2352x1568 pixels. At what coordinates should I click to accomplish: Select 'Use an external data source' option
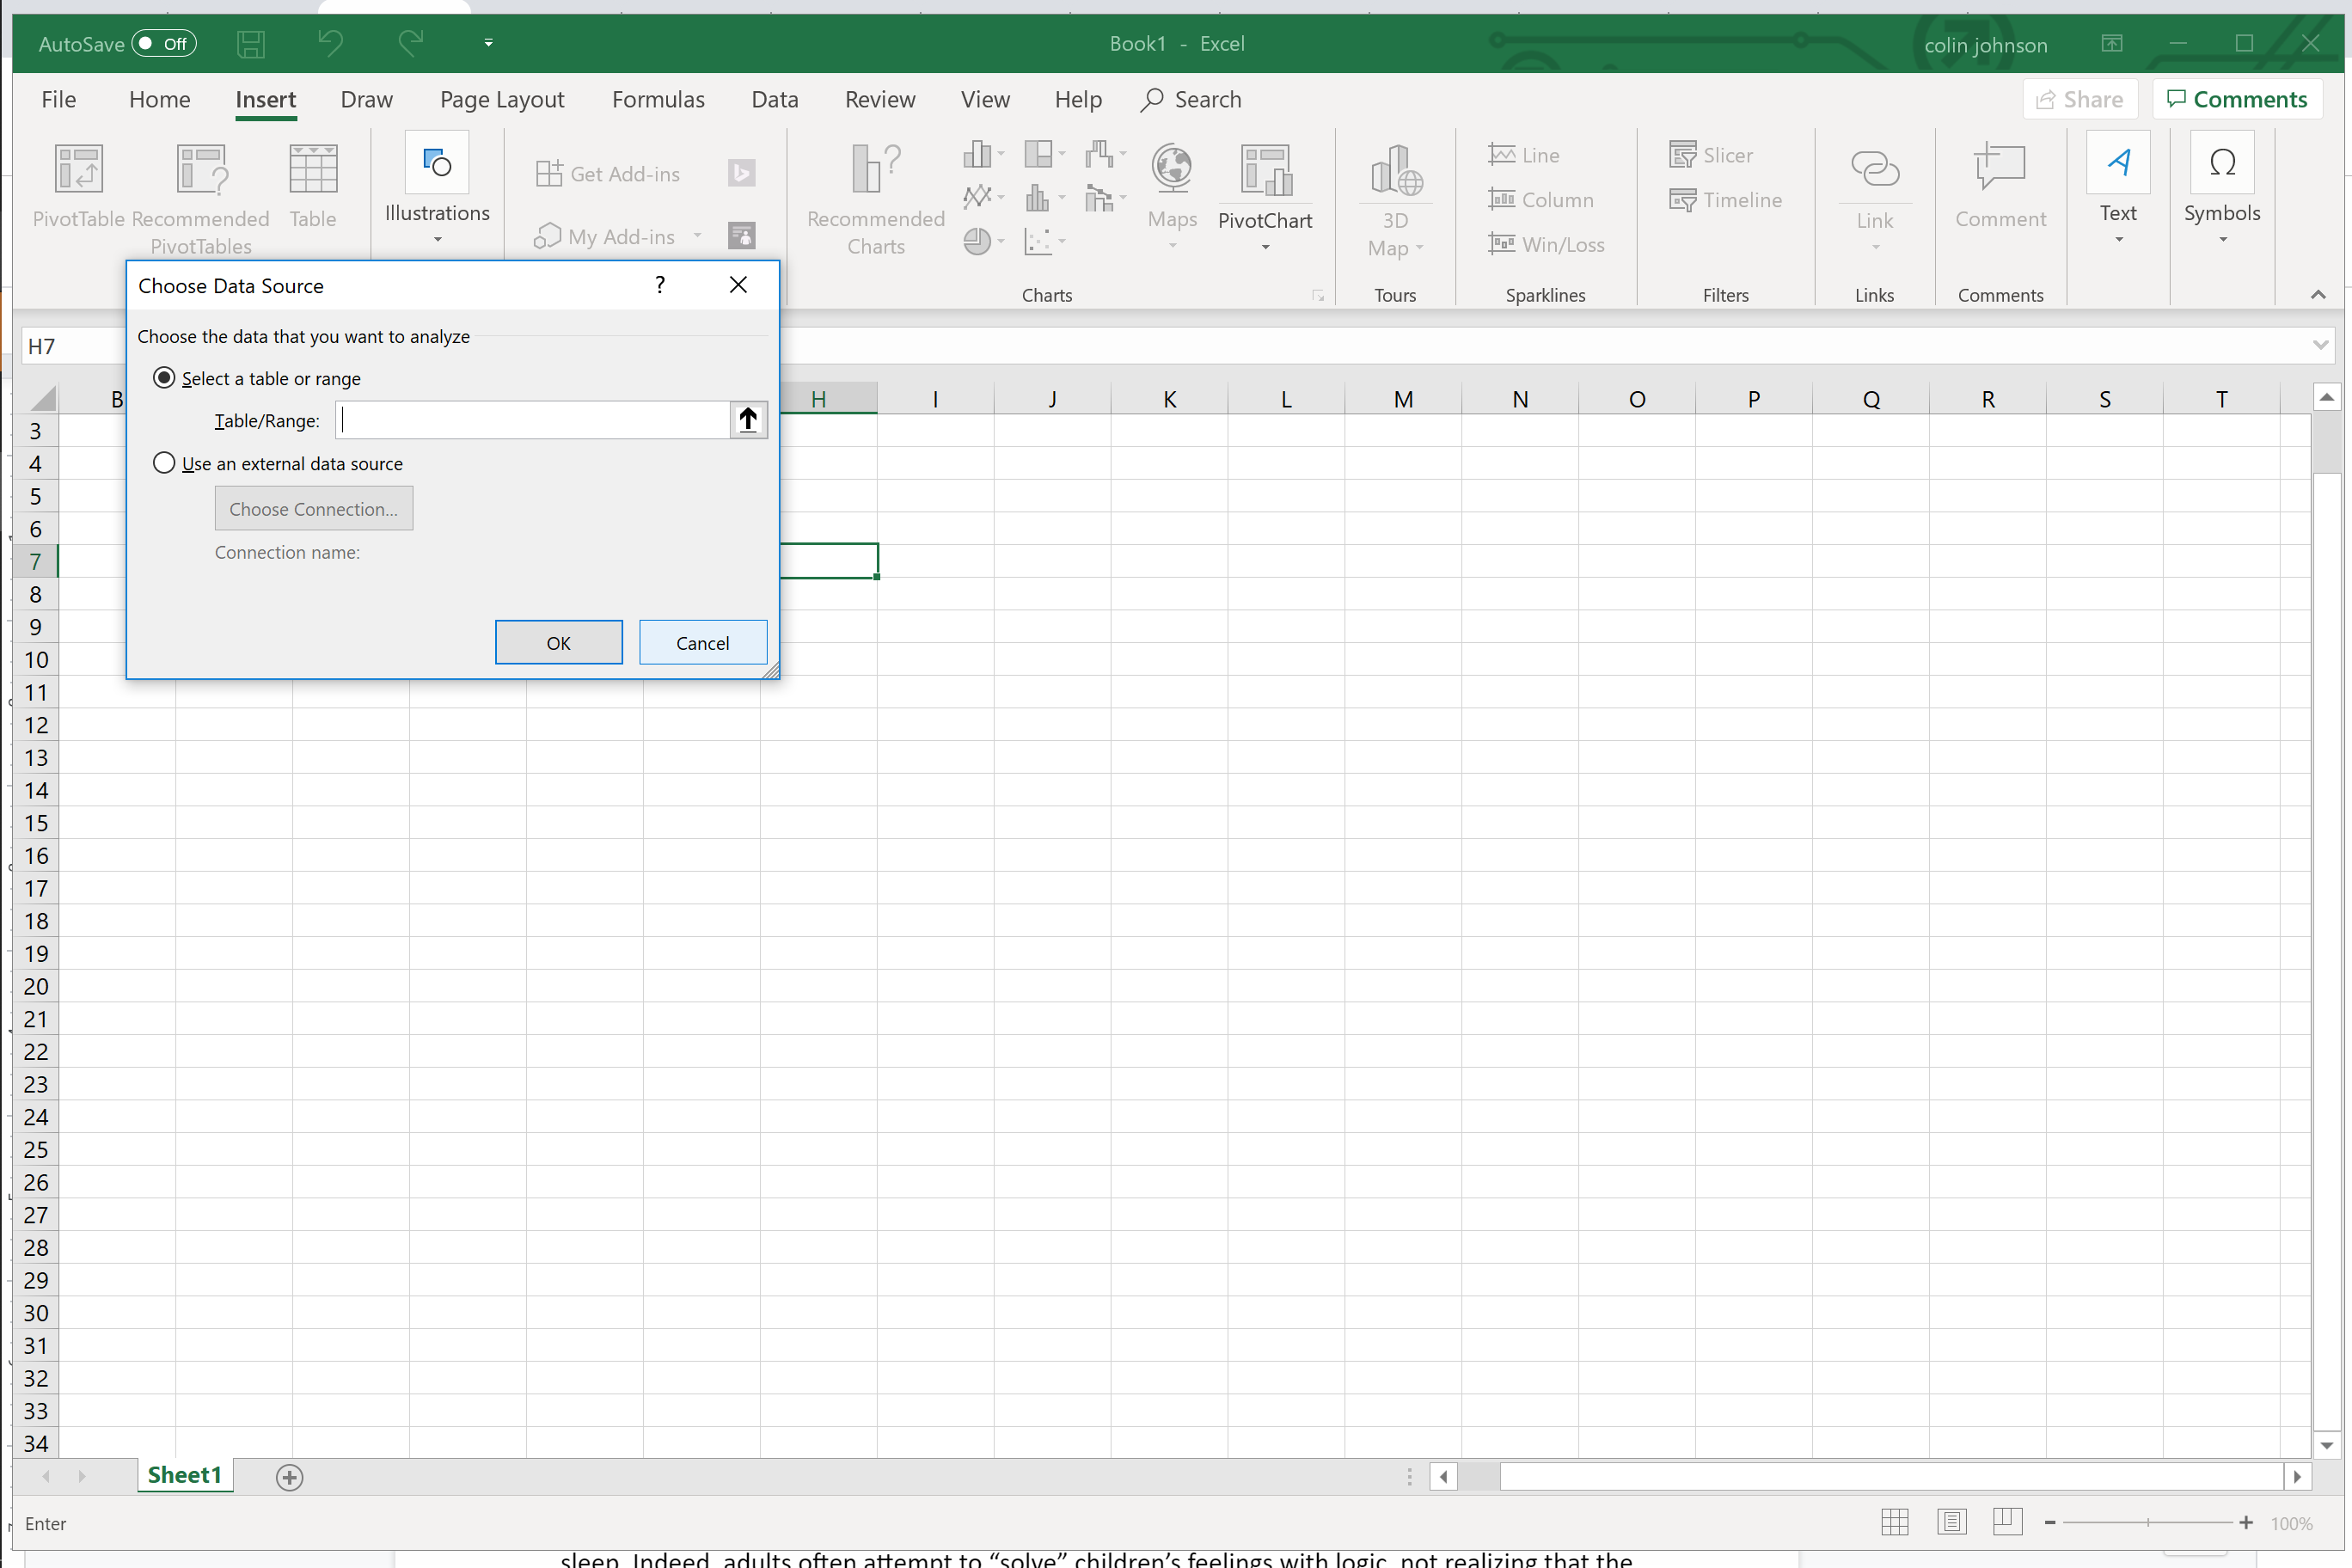coord(164,463)
